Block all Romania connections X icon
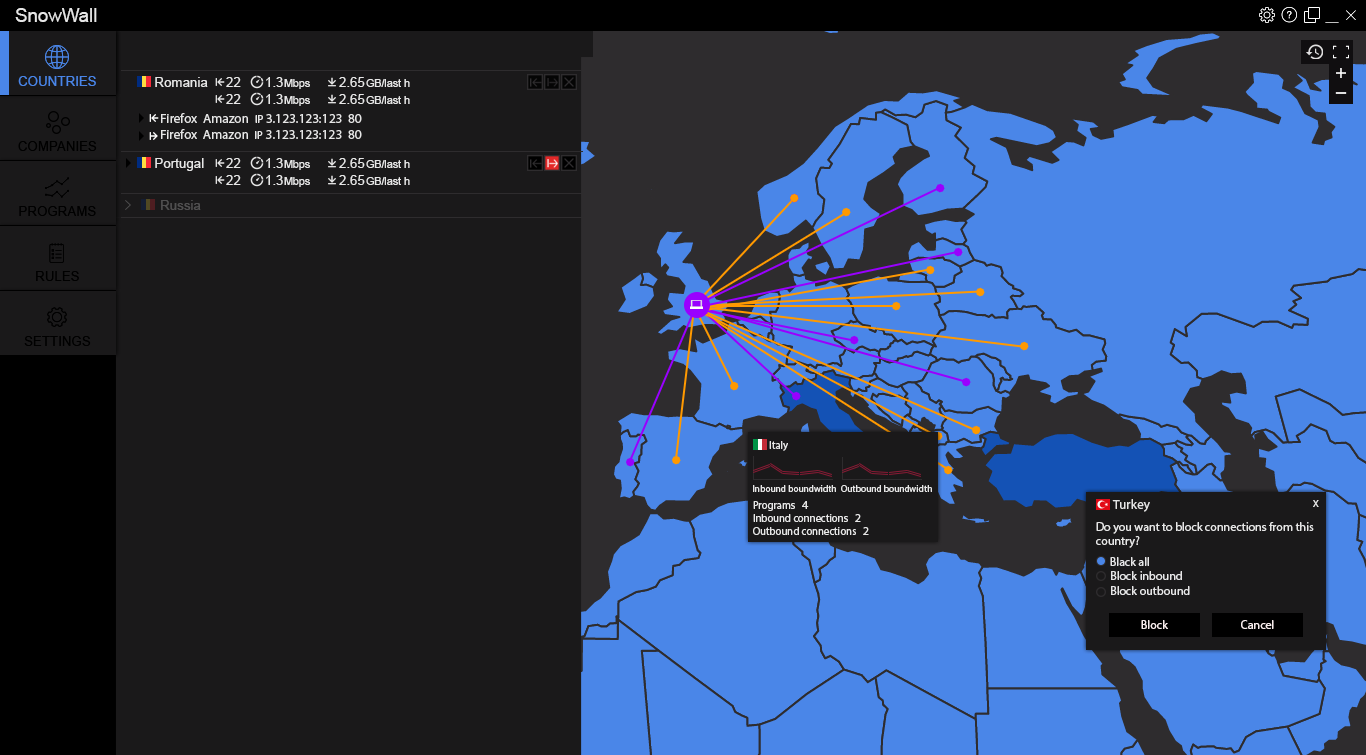 (569, 82)
